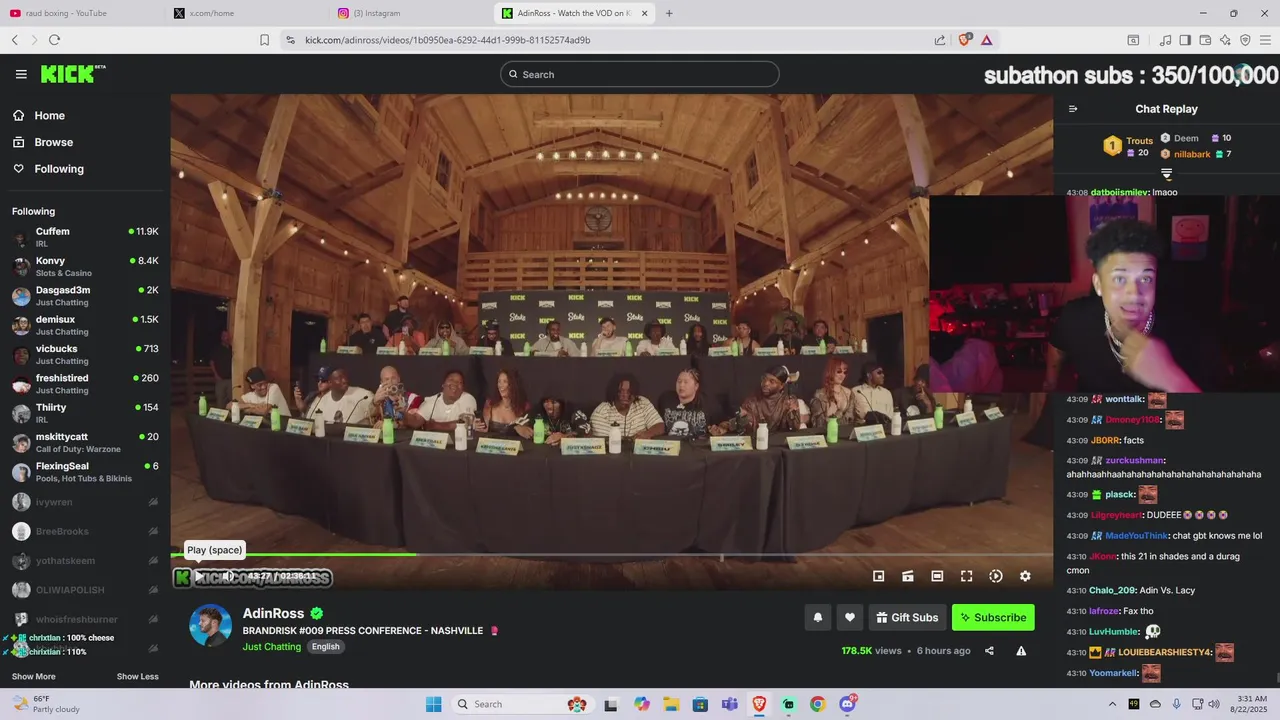The width and height of the screenshot is (1280, 720).
Task: Toggle theater mode
Action: pyautogui.click(x=937, y=576)
